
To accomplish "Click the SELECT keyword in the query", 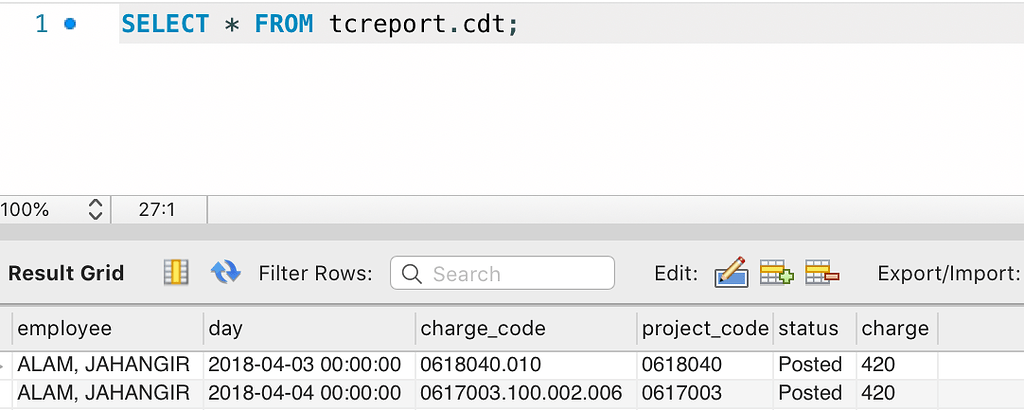I will click(165, 24).
